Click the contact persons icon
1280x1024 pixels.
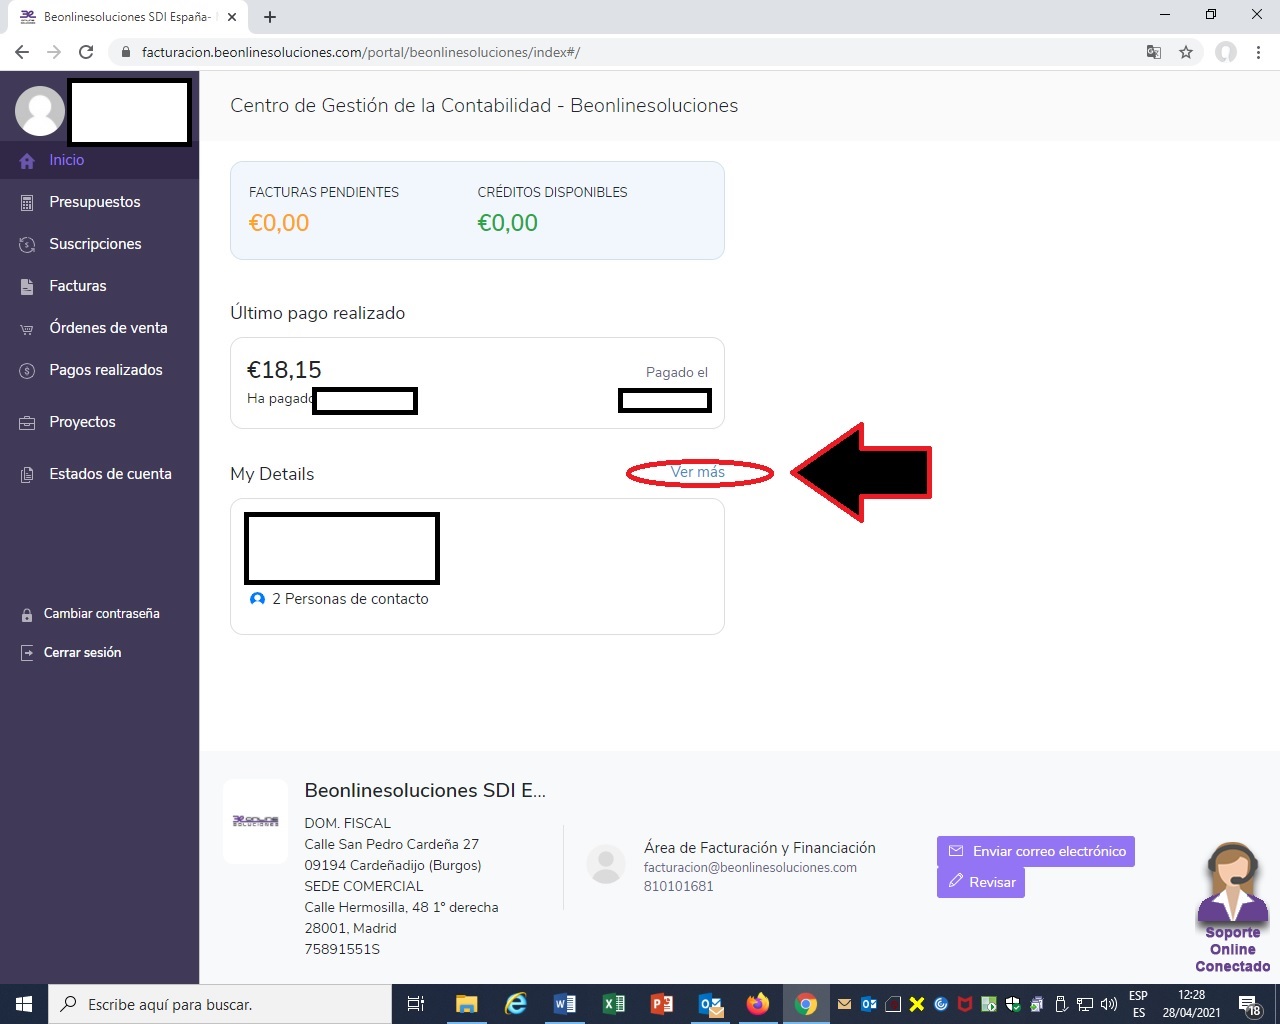[257, 599]
